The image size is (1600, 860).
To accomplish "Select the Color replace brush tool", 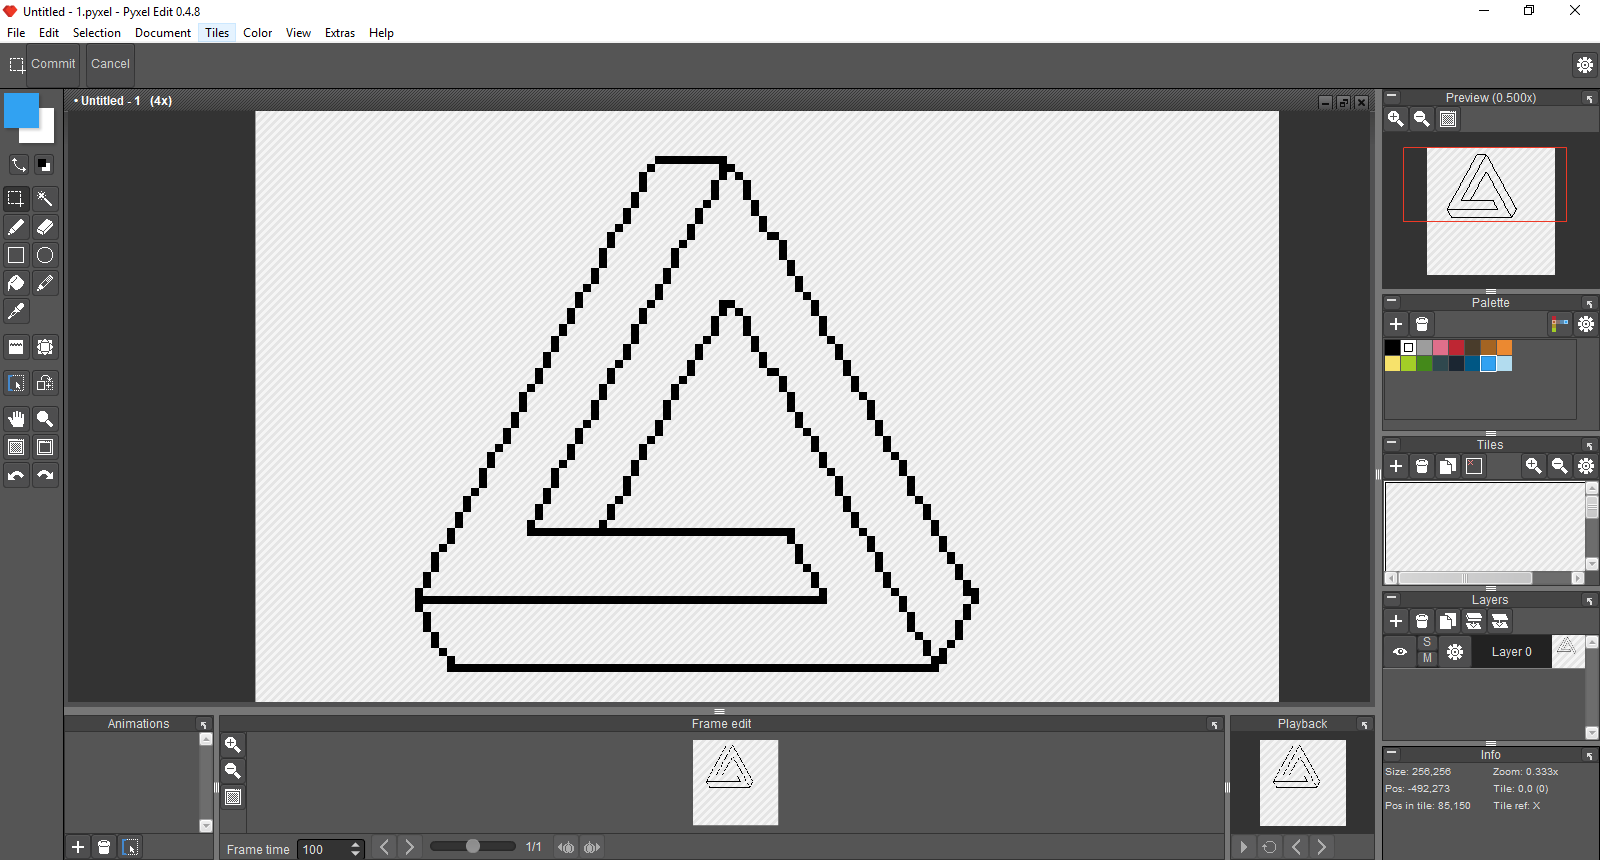I will click(x=45, y=283).
